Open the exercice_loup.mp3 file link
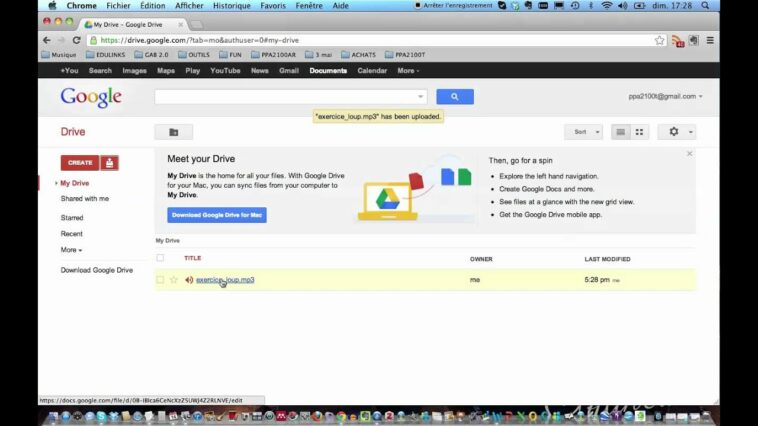 click(225, 280)
